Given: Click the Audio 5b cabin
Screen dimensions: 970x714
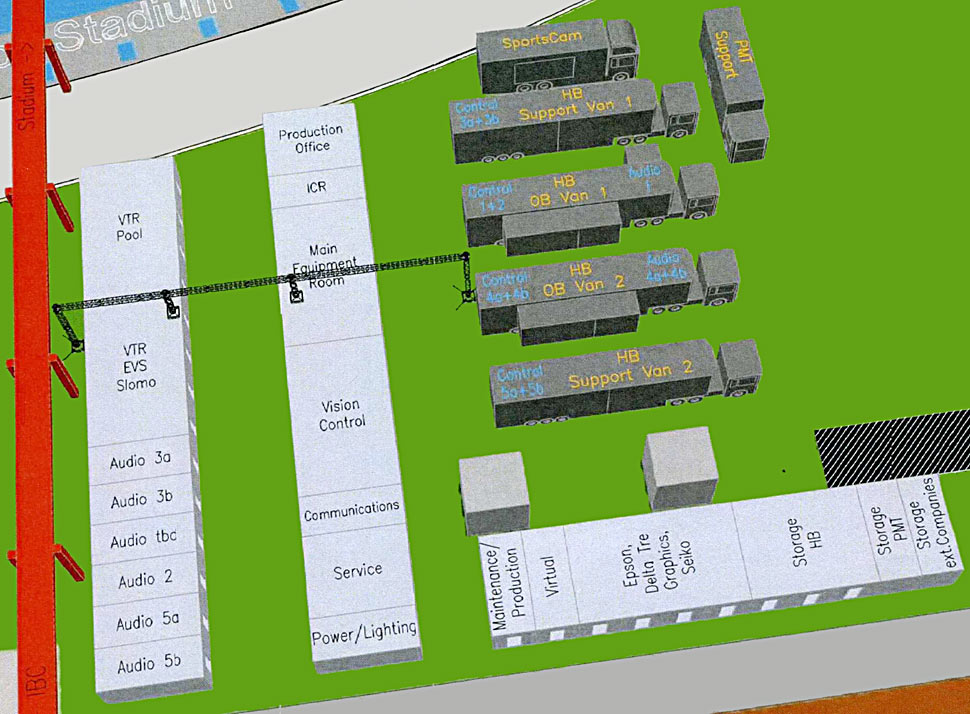Looking at the screenshot, I should (148, 664).
